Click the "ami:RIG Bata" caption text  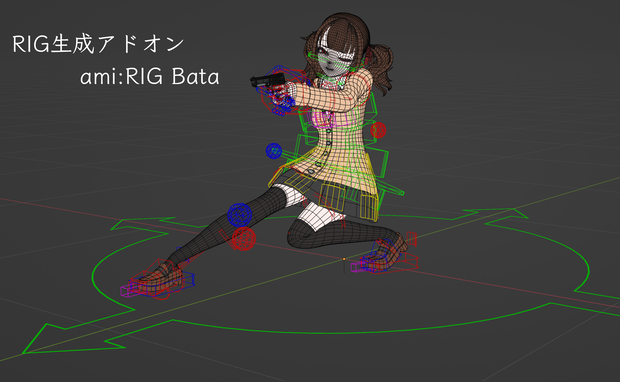pyautogui.click(x=149, y=76)
